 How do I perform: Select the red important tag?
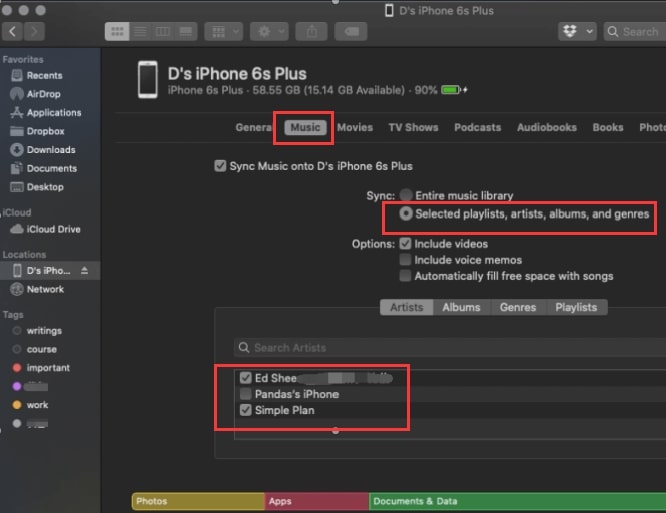(x=48, y=368)
